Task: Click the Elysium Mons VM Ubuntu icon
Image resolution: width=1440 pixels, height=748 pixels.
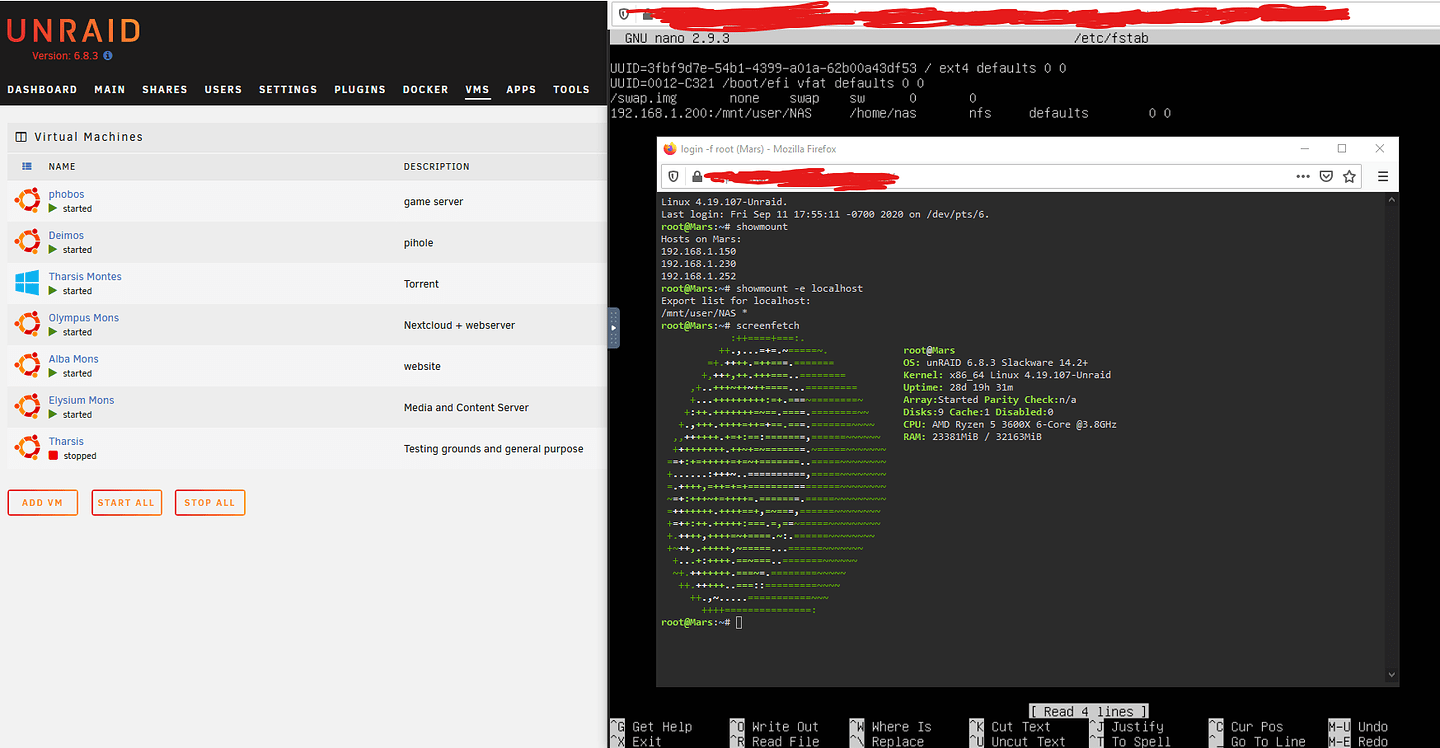Action: pos(27,406)
